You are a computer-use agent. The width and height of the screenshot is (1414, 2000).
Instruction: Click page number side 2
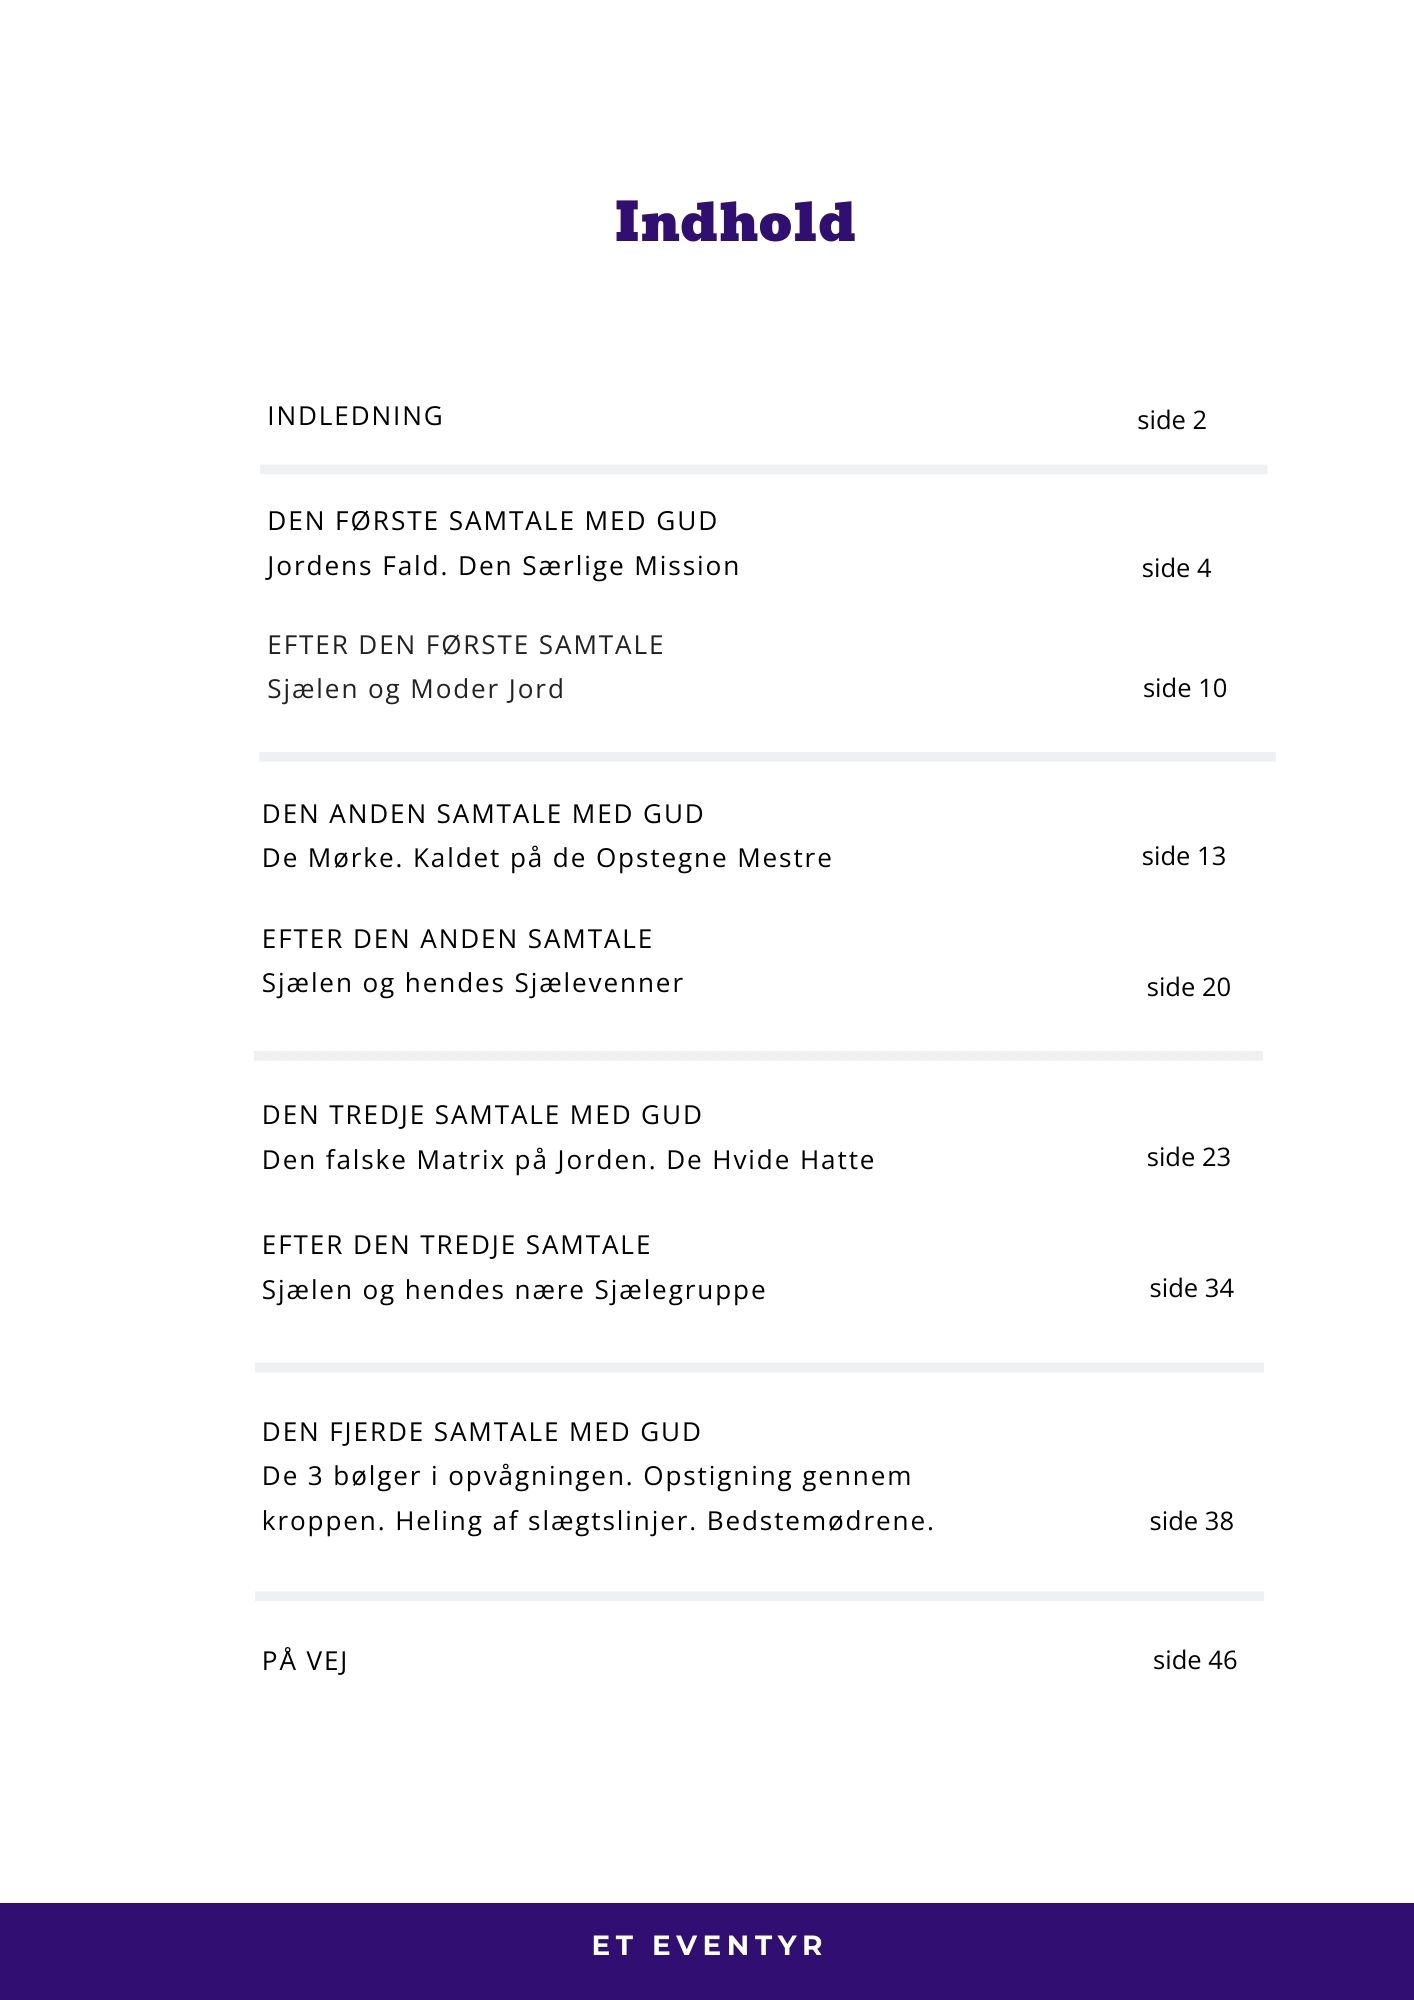(x=1171, y=420)
